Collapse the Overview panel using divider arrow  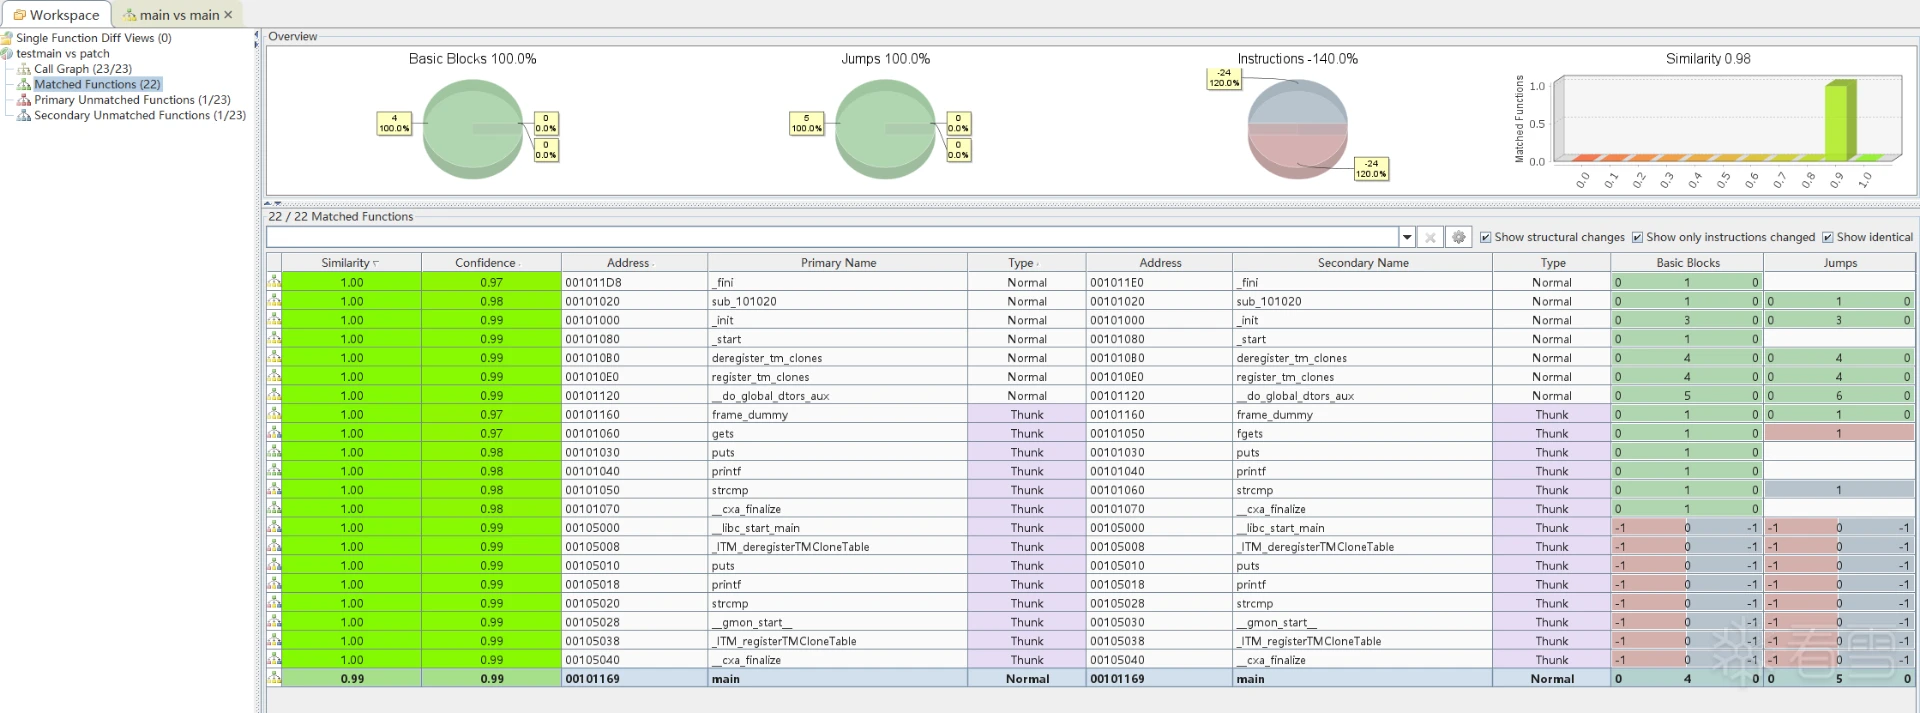268,203
